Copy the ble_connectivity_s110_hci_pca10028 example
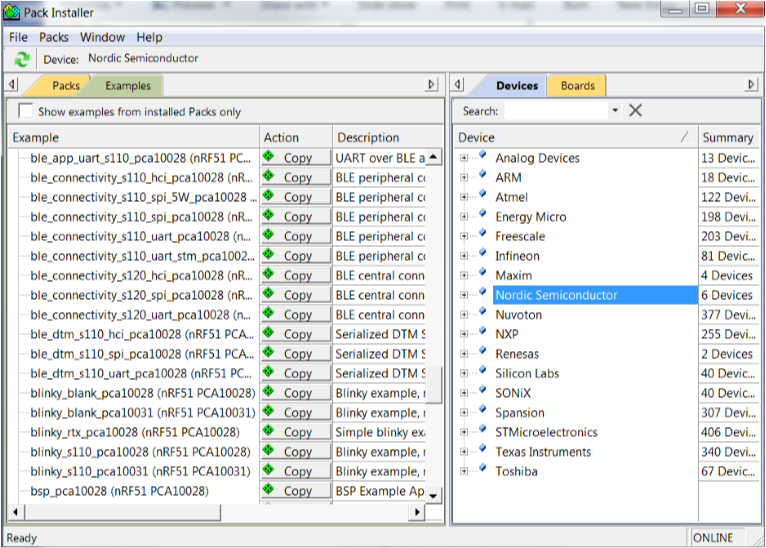 296,177
